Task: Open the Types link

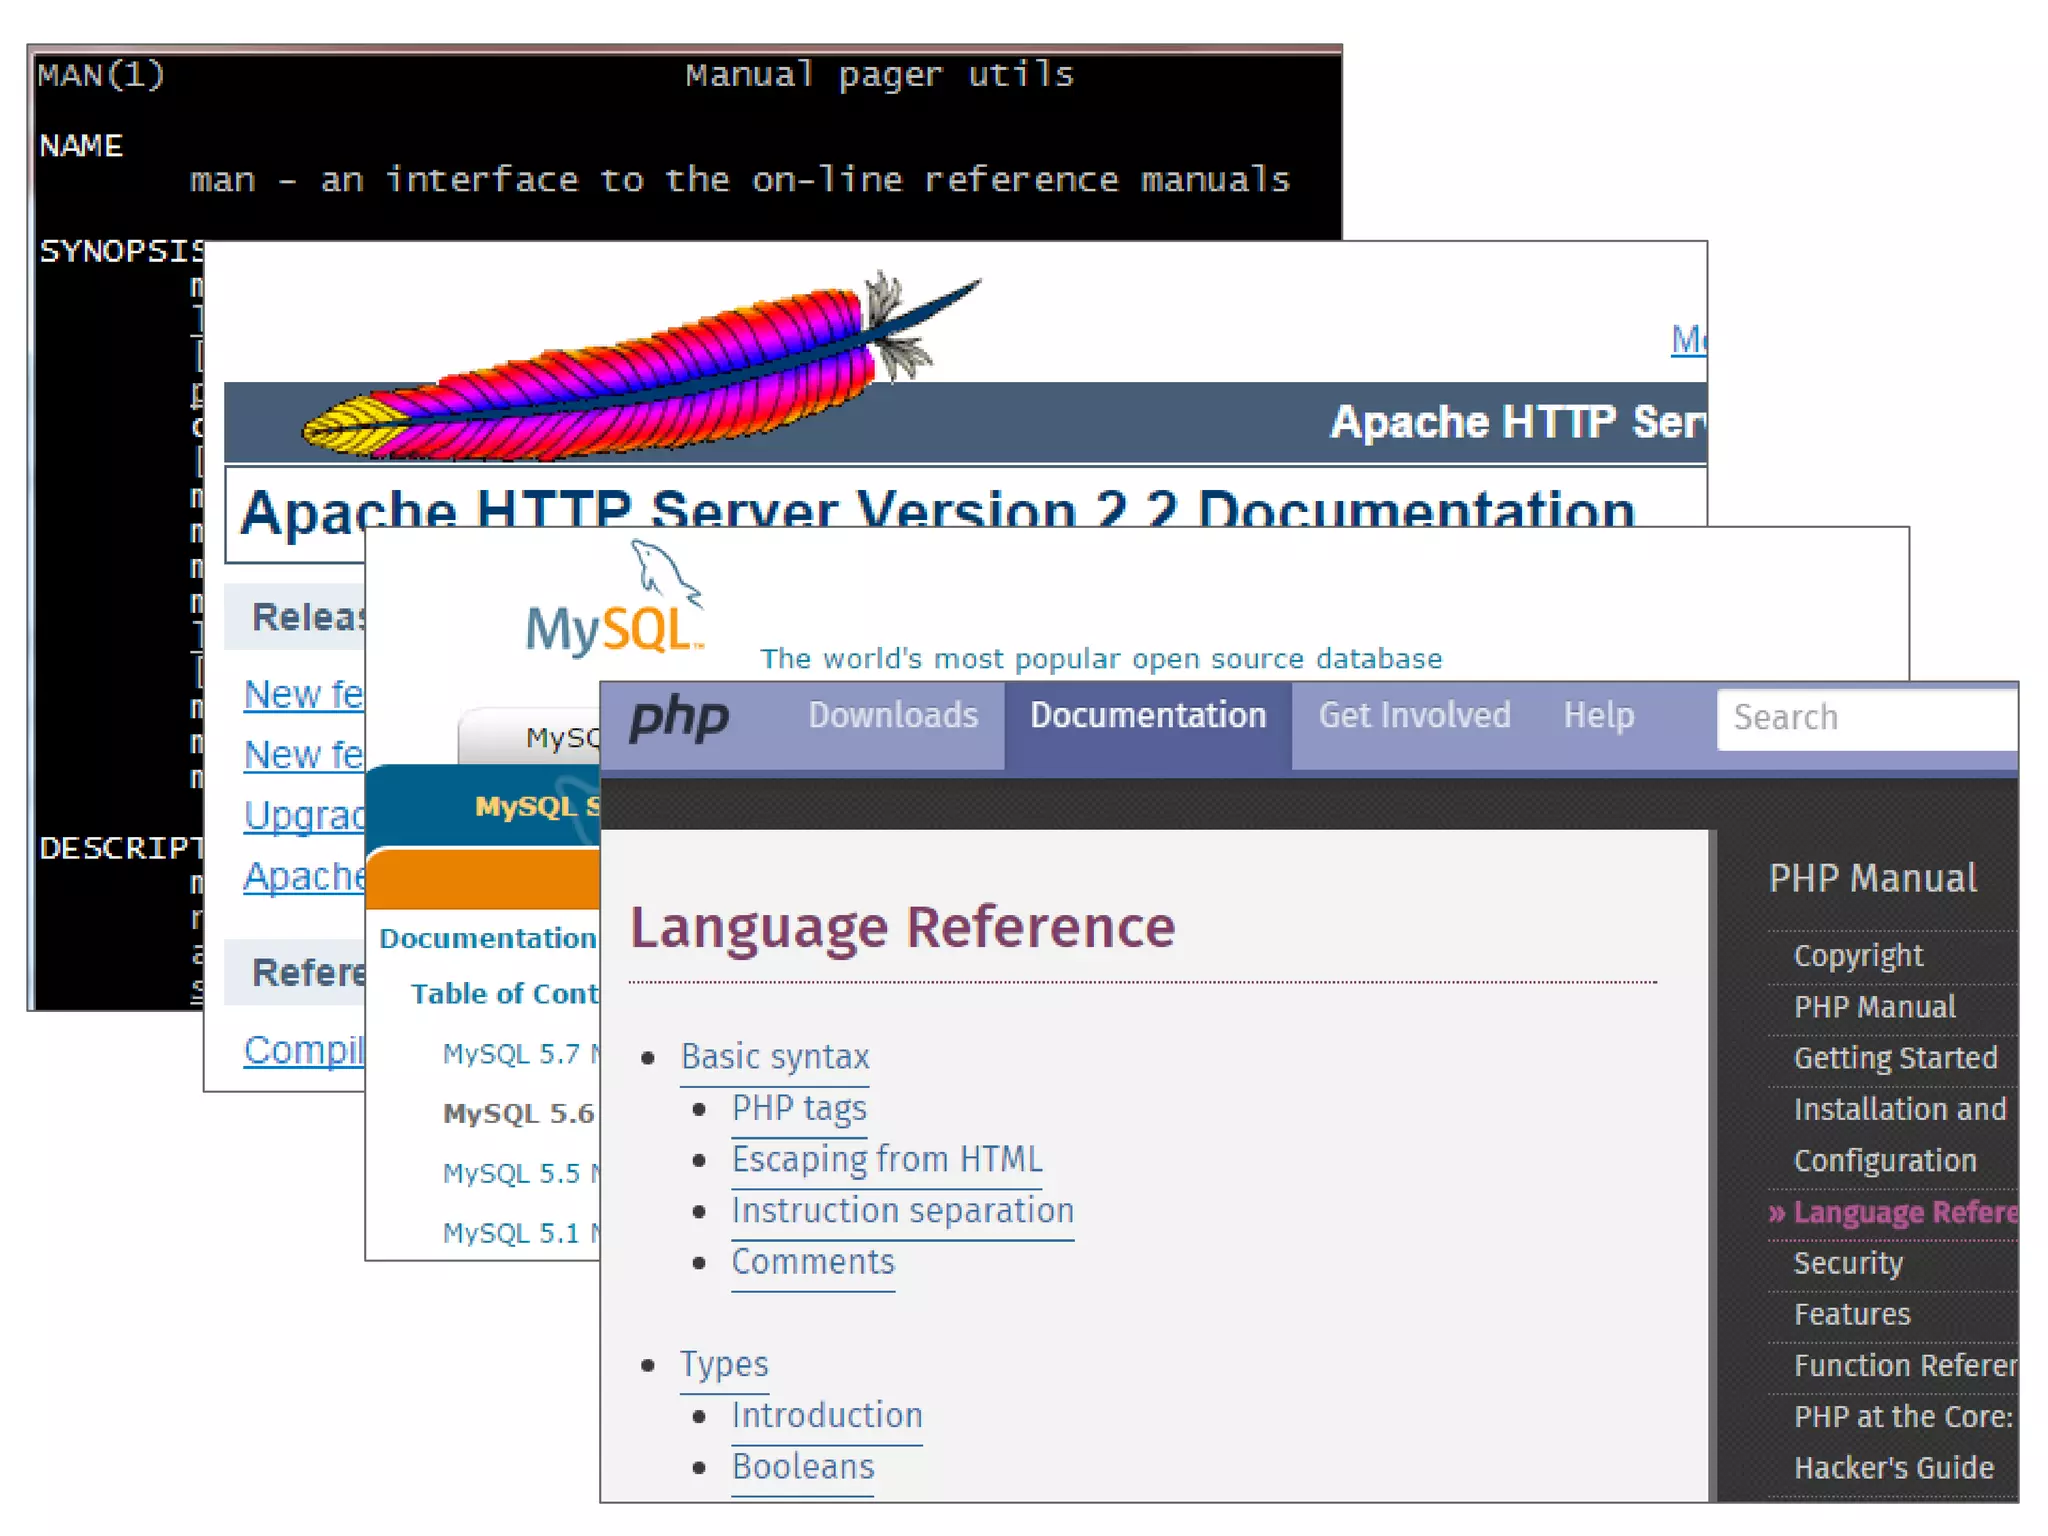Action: tap(724, 1364)
